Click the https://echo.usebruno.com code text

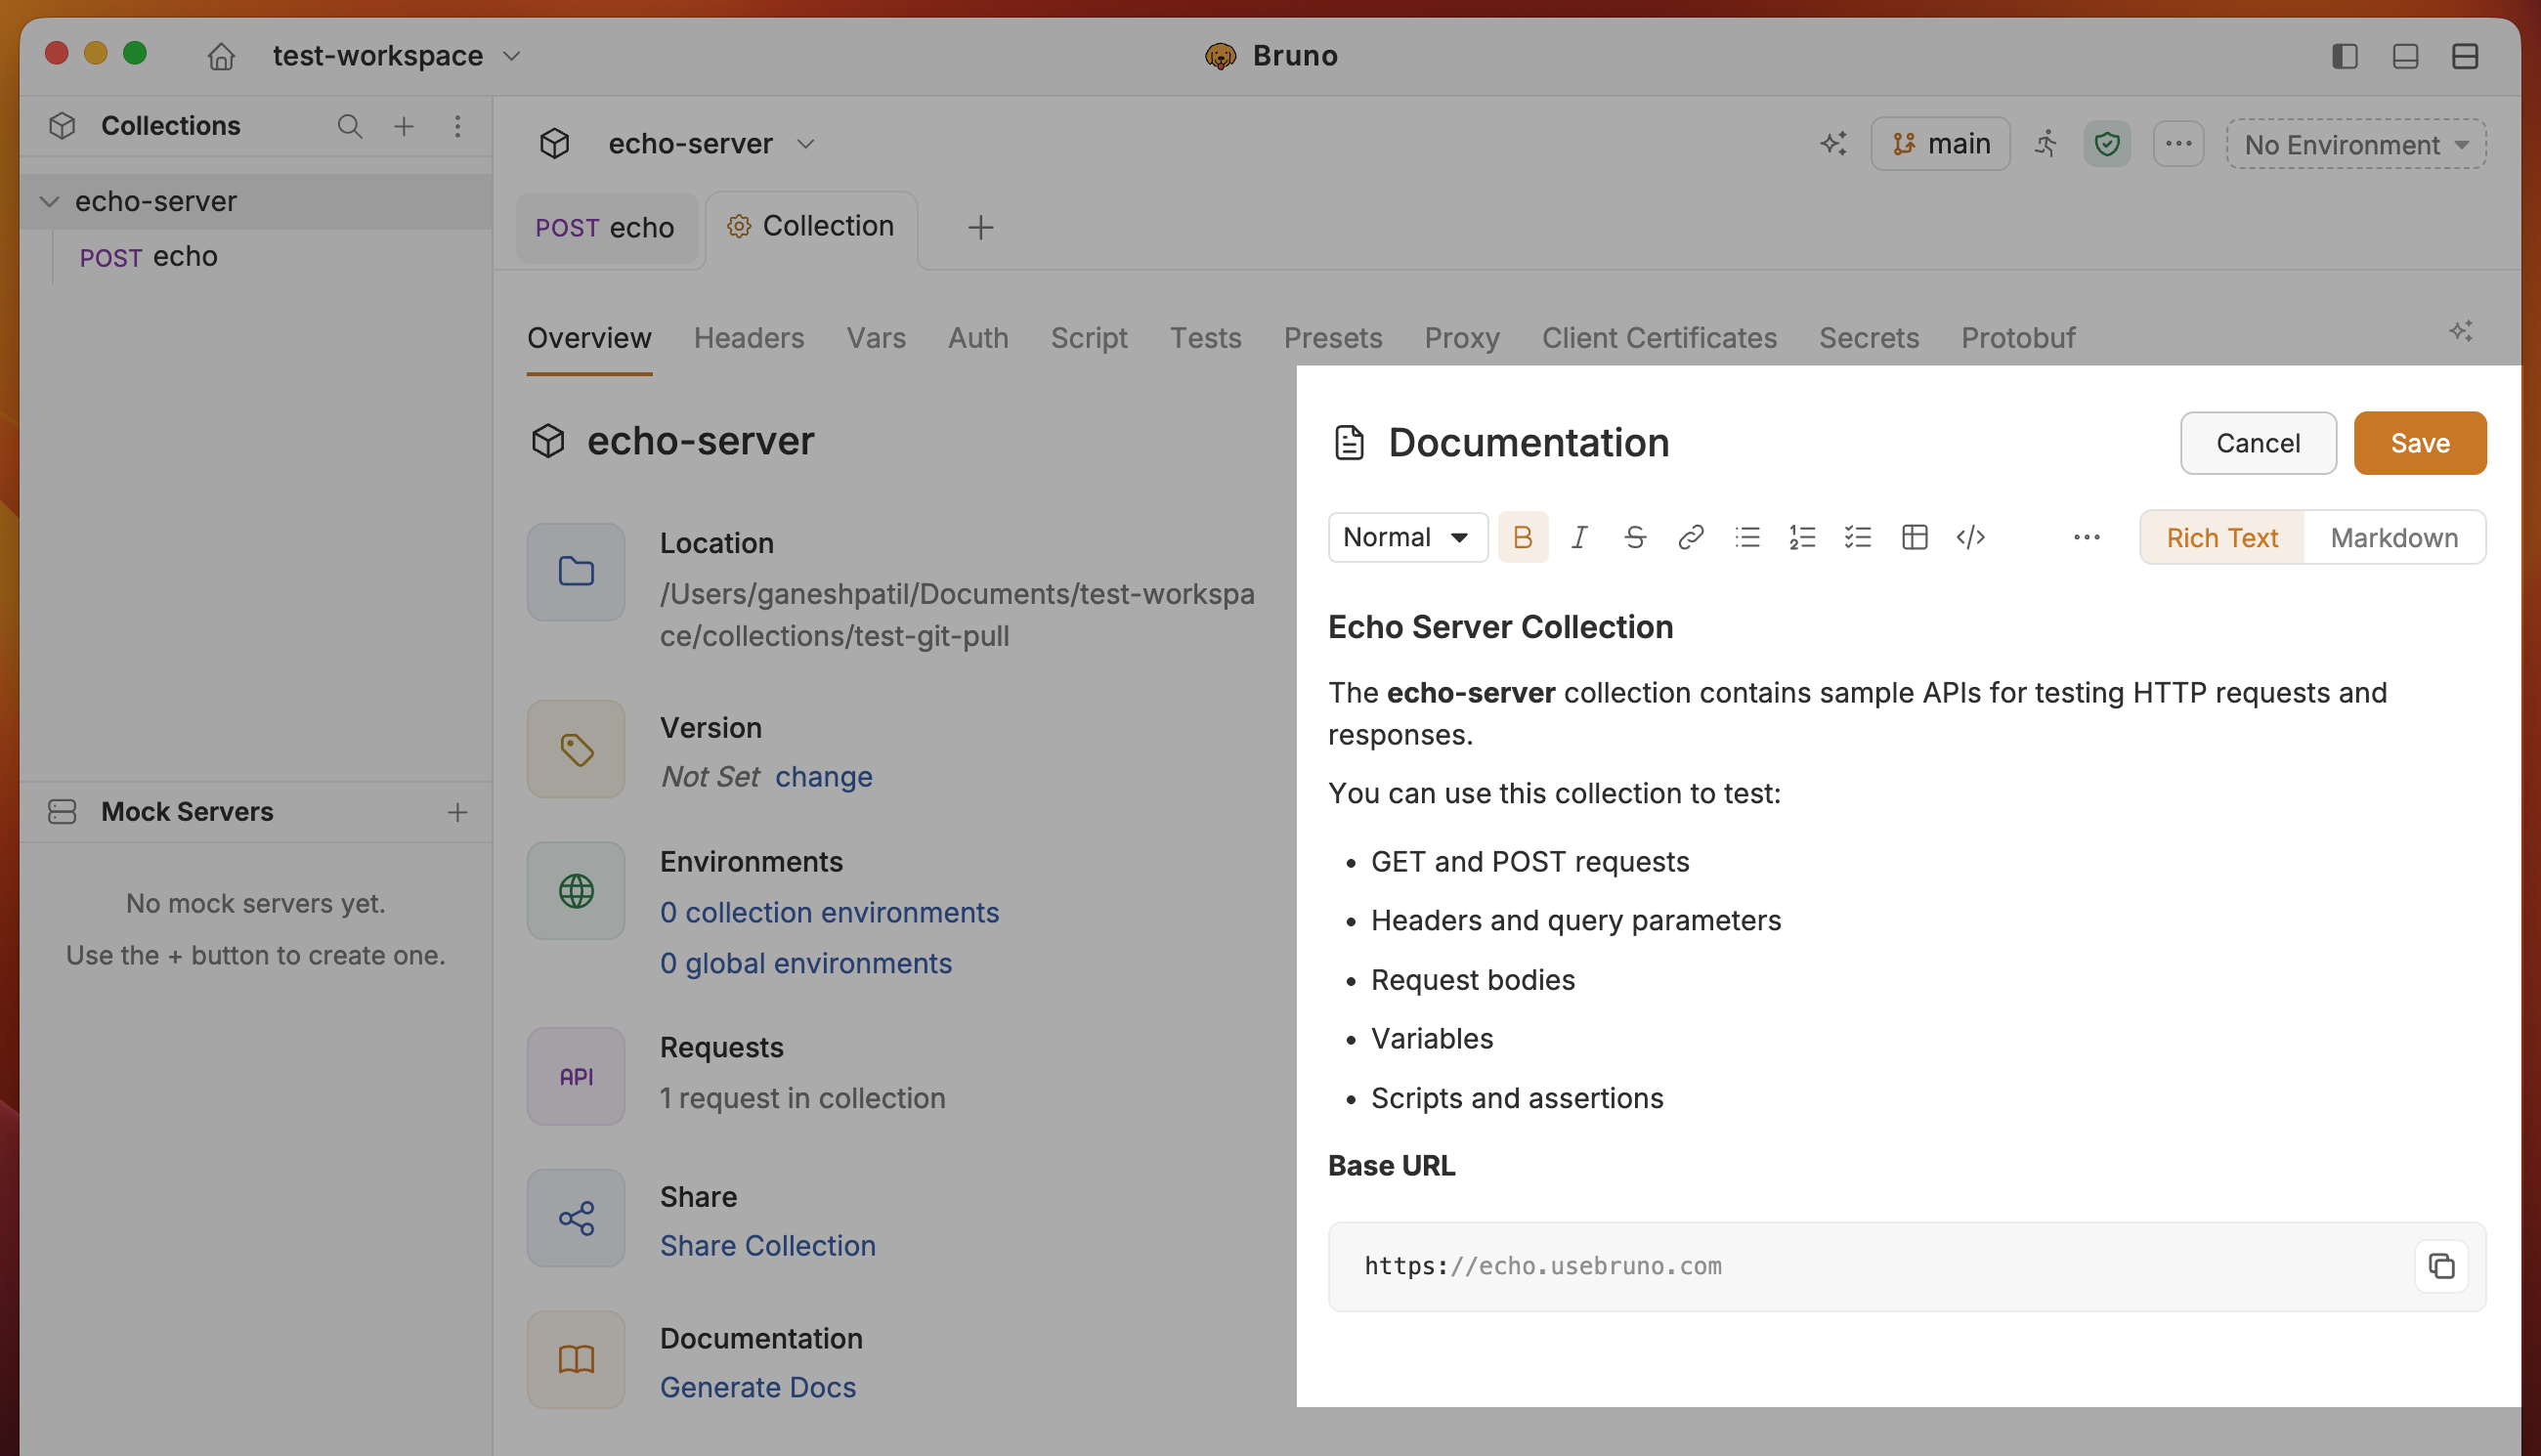pyautogui.click(x=1543, y=1266)
